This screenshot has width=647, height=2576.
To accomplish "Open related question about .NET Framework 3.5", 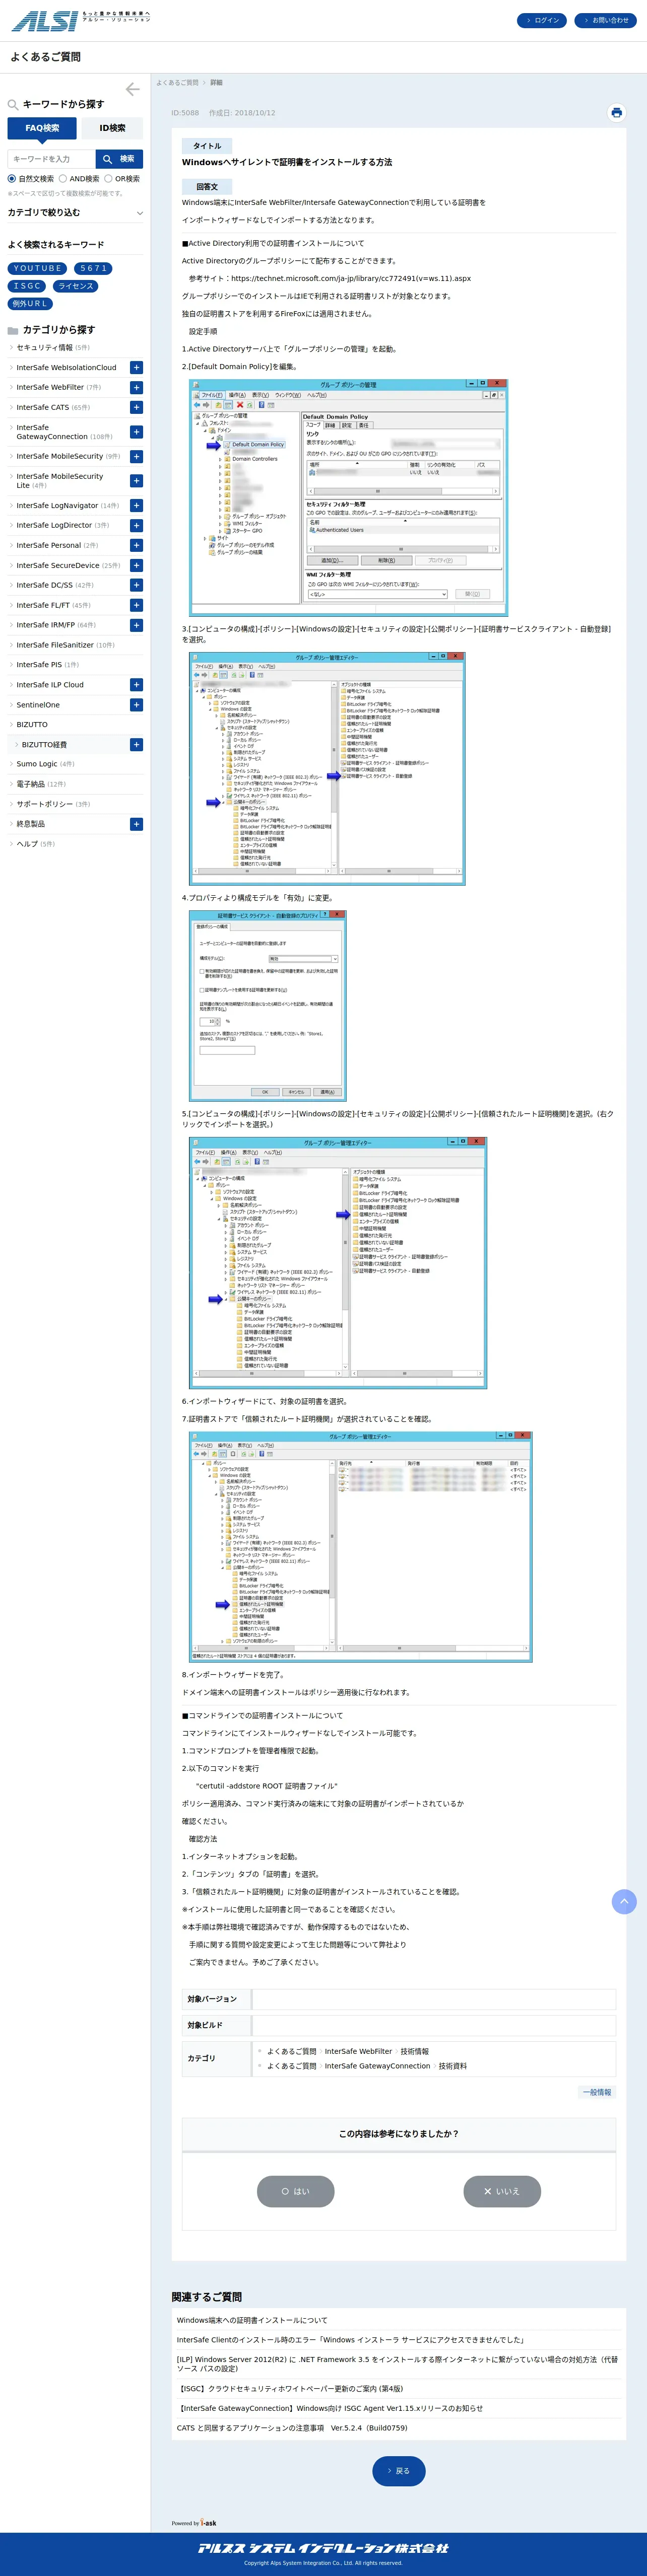I will [397, 2364].
